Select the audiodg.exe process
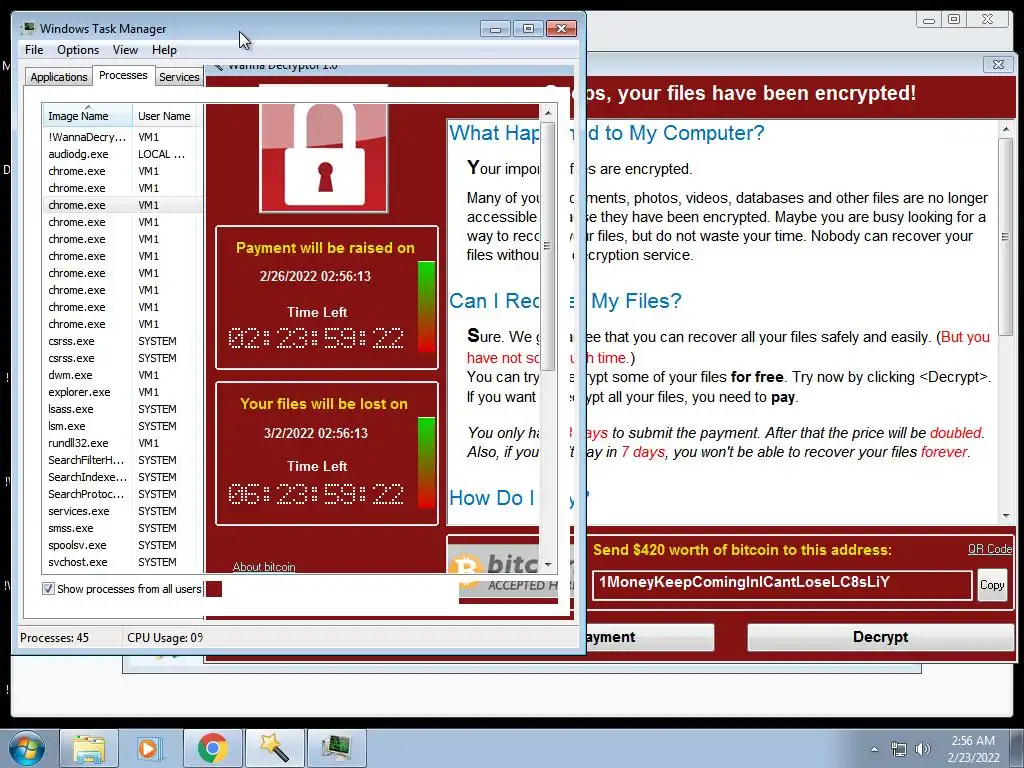 click(123, 154)
